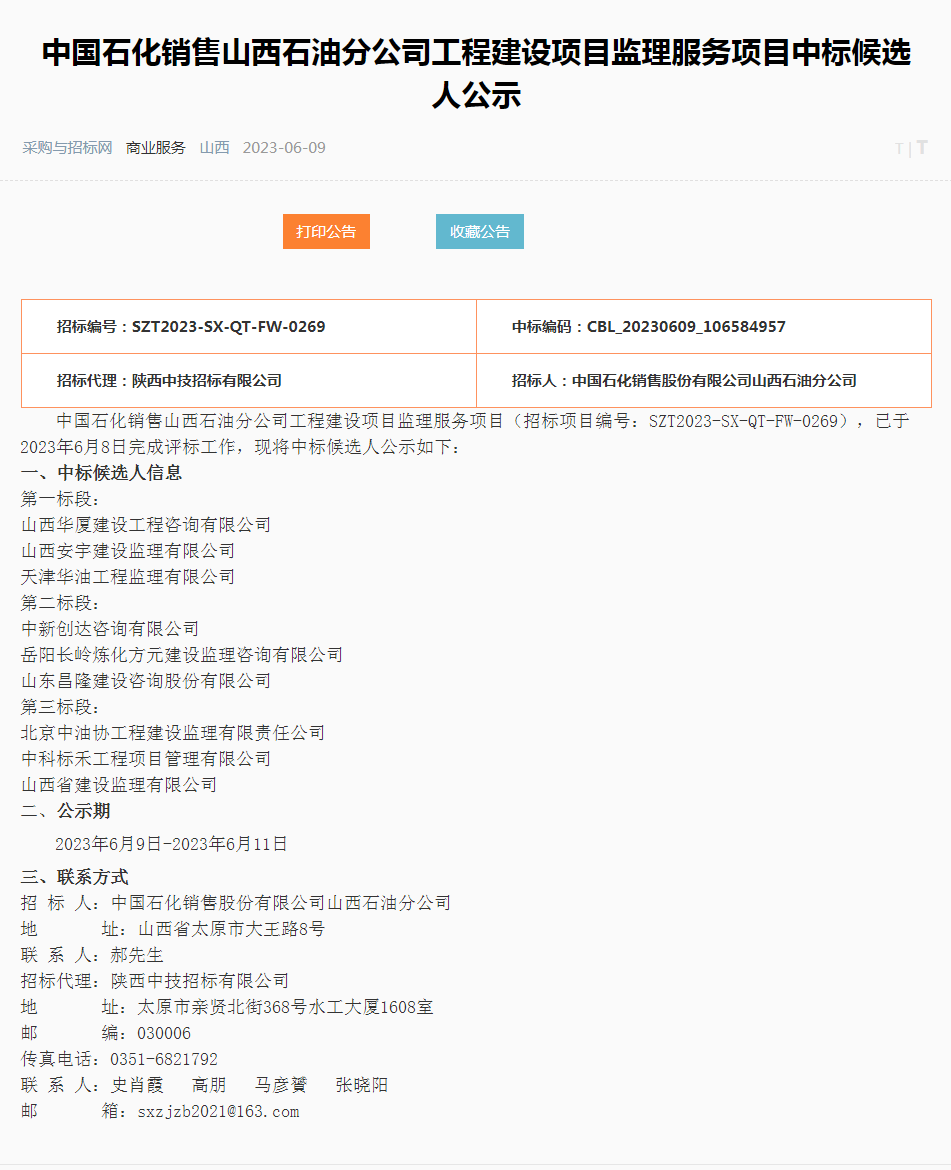
Task: Click the contact name 高朋
Action: point(209,1086)
